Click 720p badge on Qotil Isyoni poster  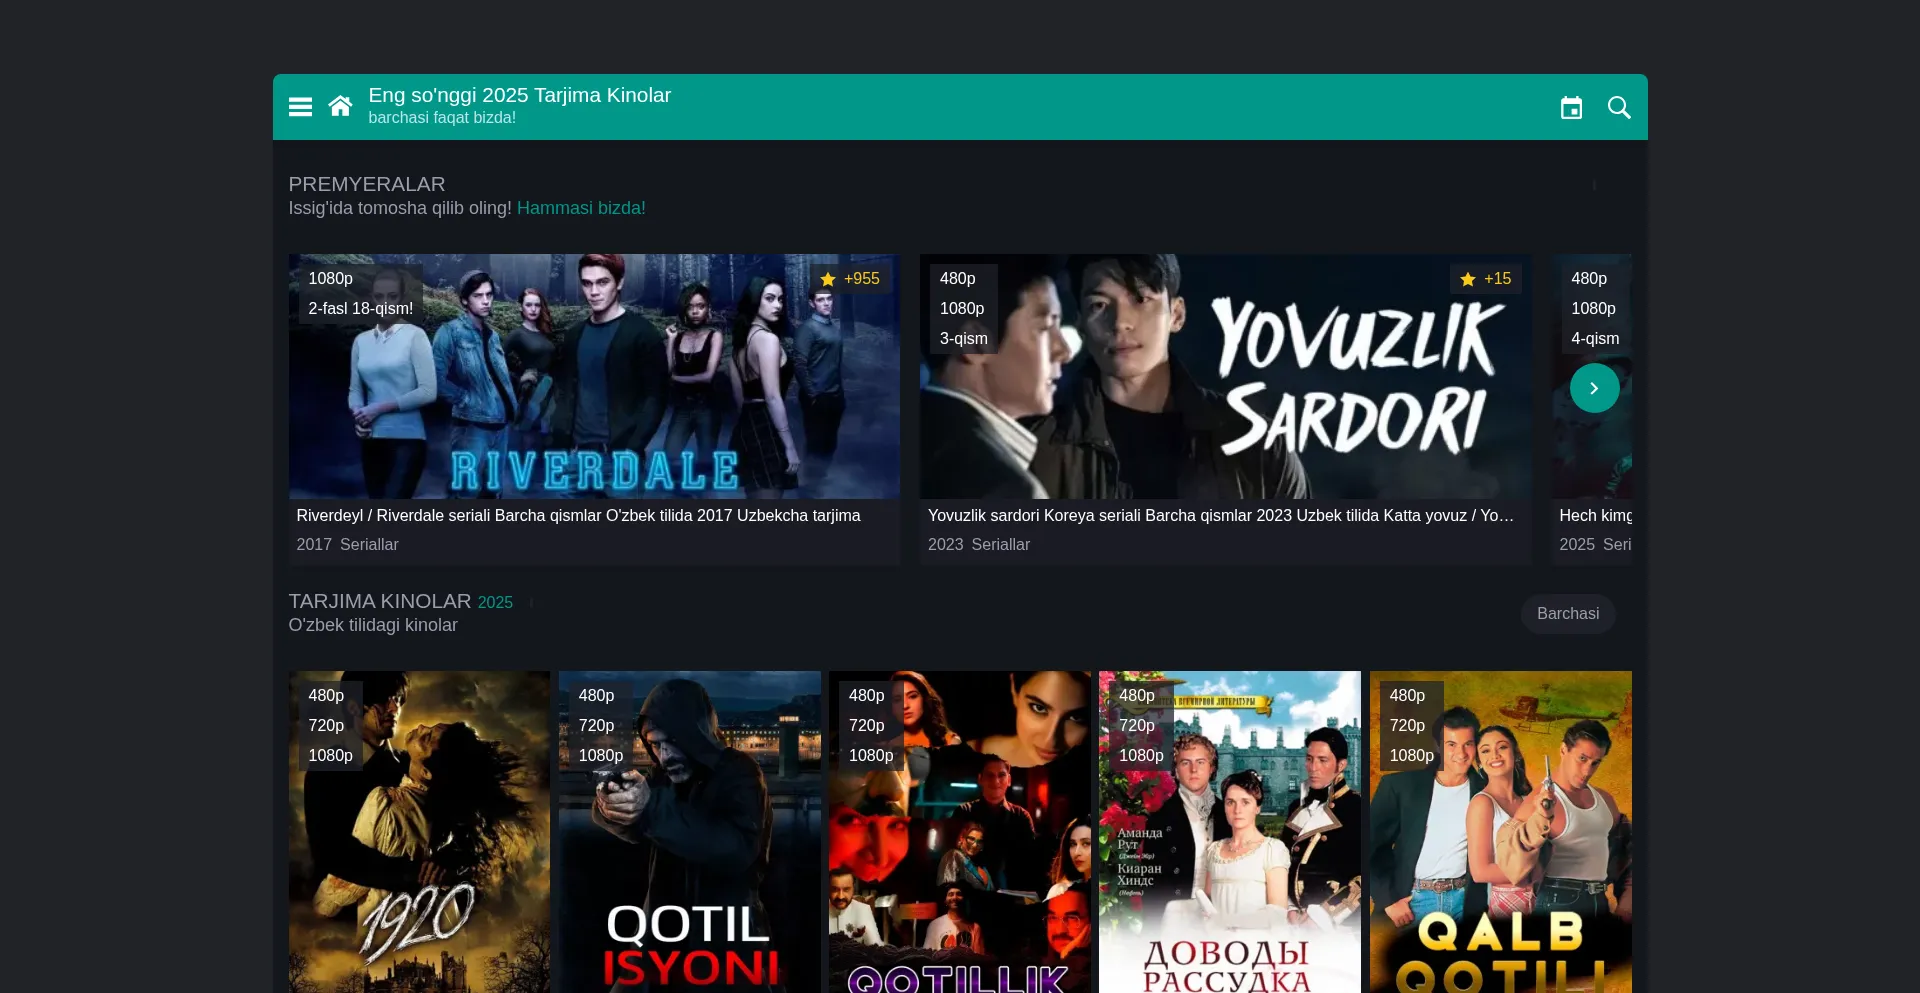pyautogui.click(x=596, y=726)
